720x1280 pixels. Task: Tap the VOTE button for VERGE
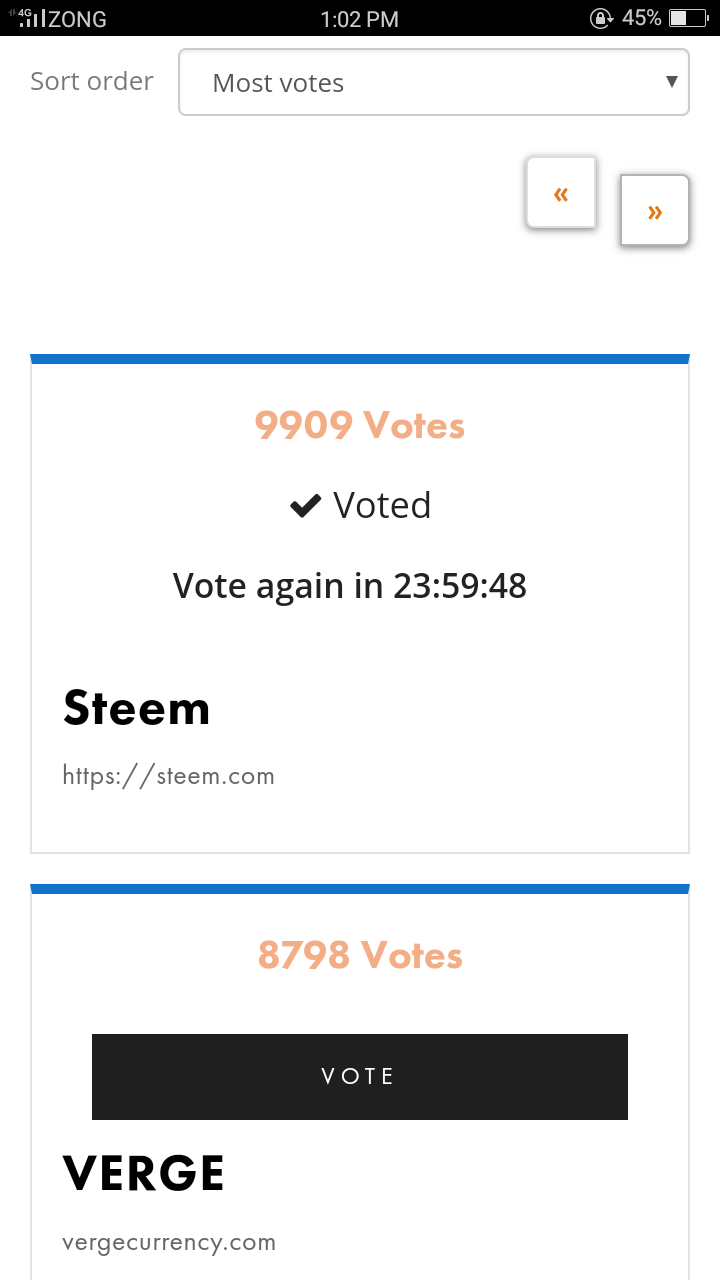tap(360, 1076)
